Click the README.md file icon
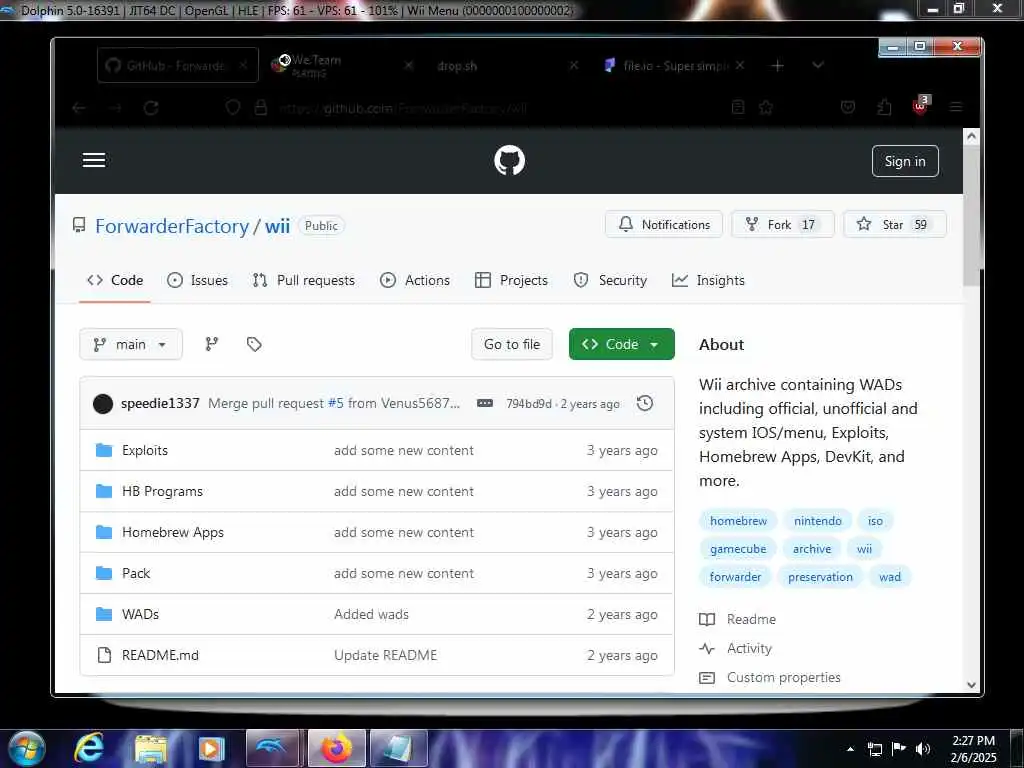 point(104,655)
